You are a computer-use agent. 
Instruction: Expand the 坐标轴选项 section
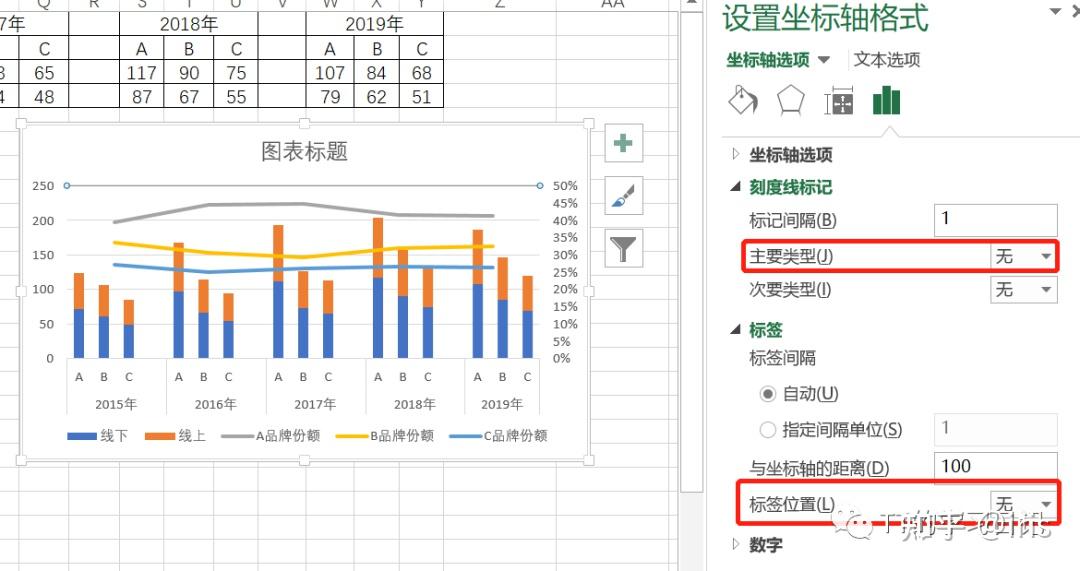[736, 154]
